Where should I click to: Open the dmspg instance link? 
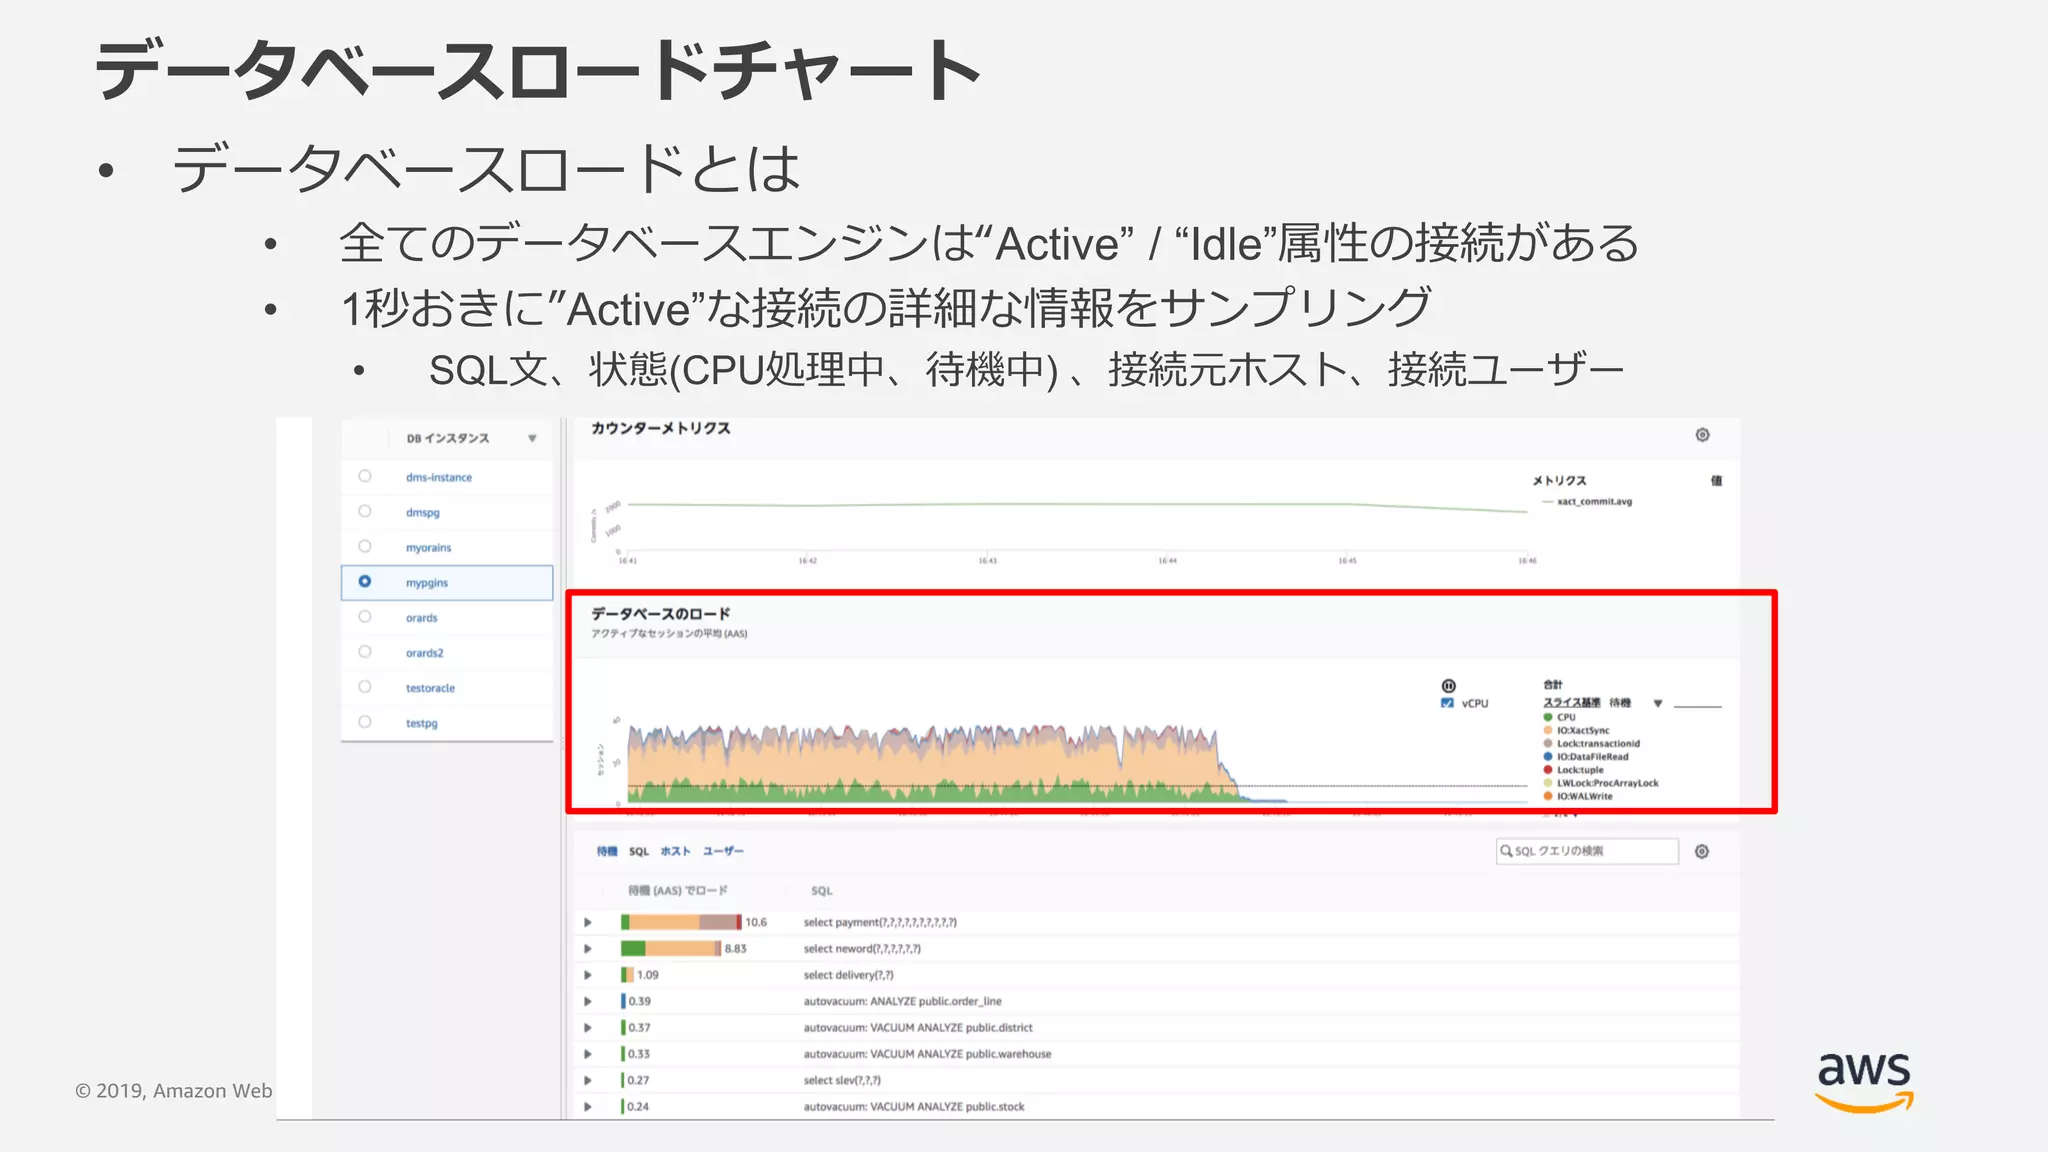coord(422,512)
